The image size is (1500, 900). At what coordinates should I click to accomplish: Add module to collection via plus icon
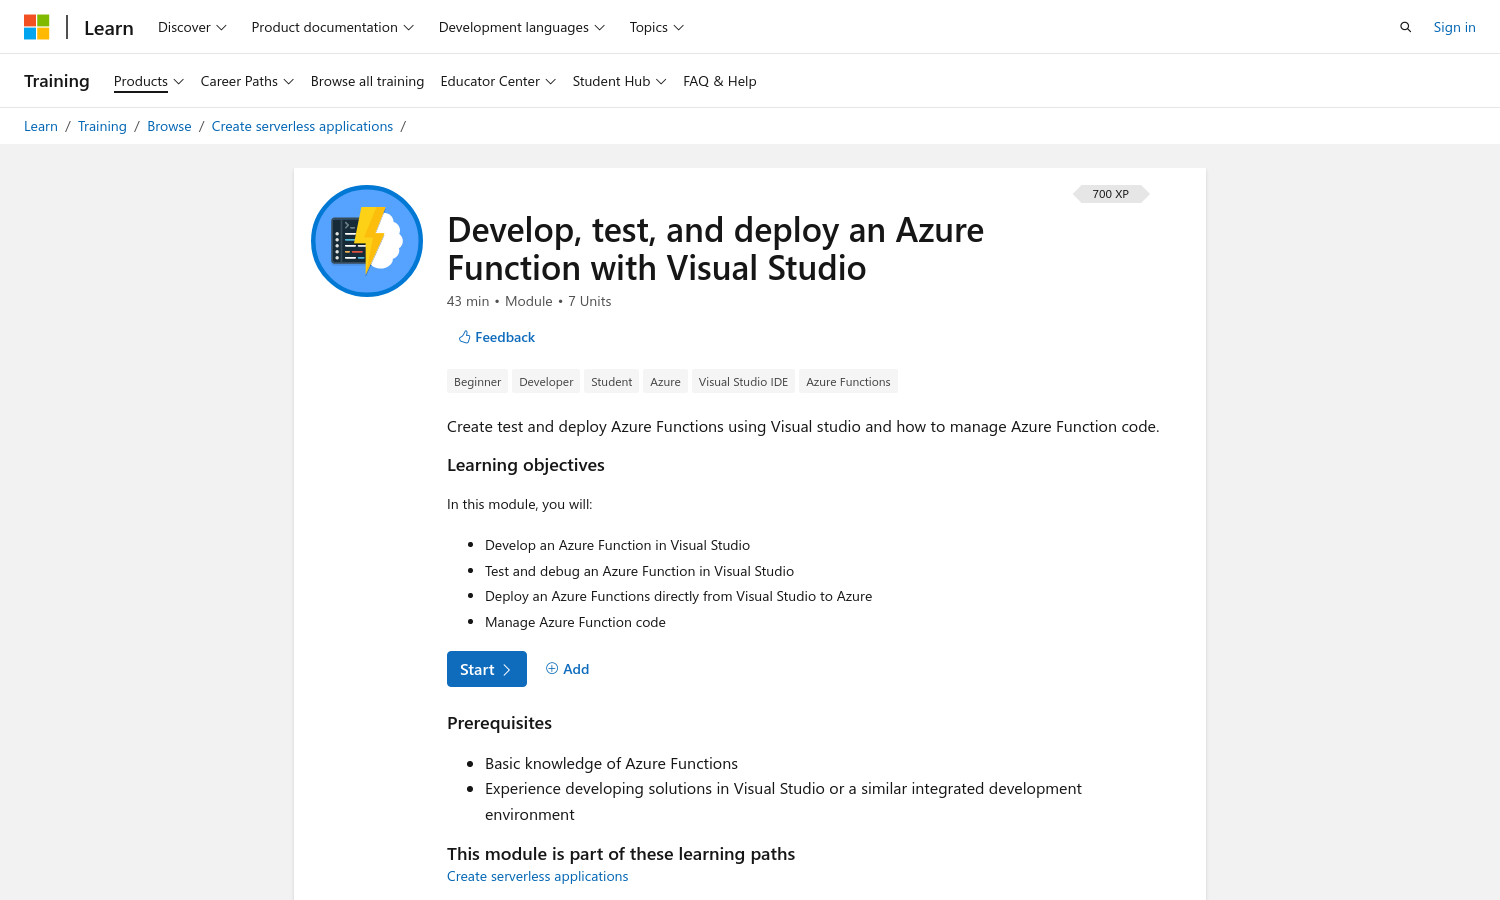(567, 669)
